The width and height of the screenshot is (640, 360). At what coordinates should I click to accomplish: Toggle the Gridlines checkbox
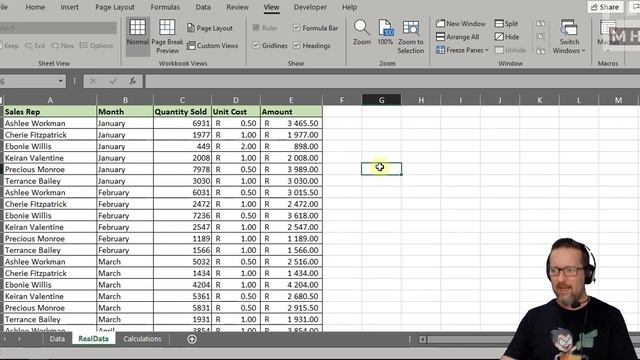(256, 46)
